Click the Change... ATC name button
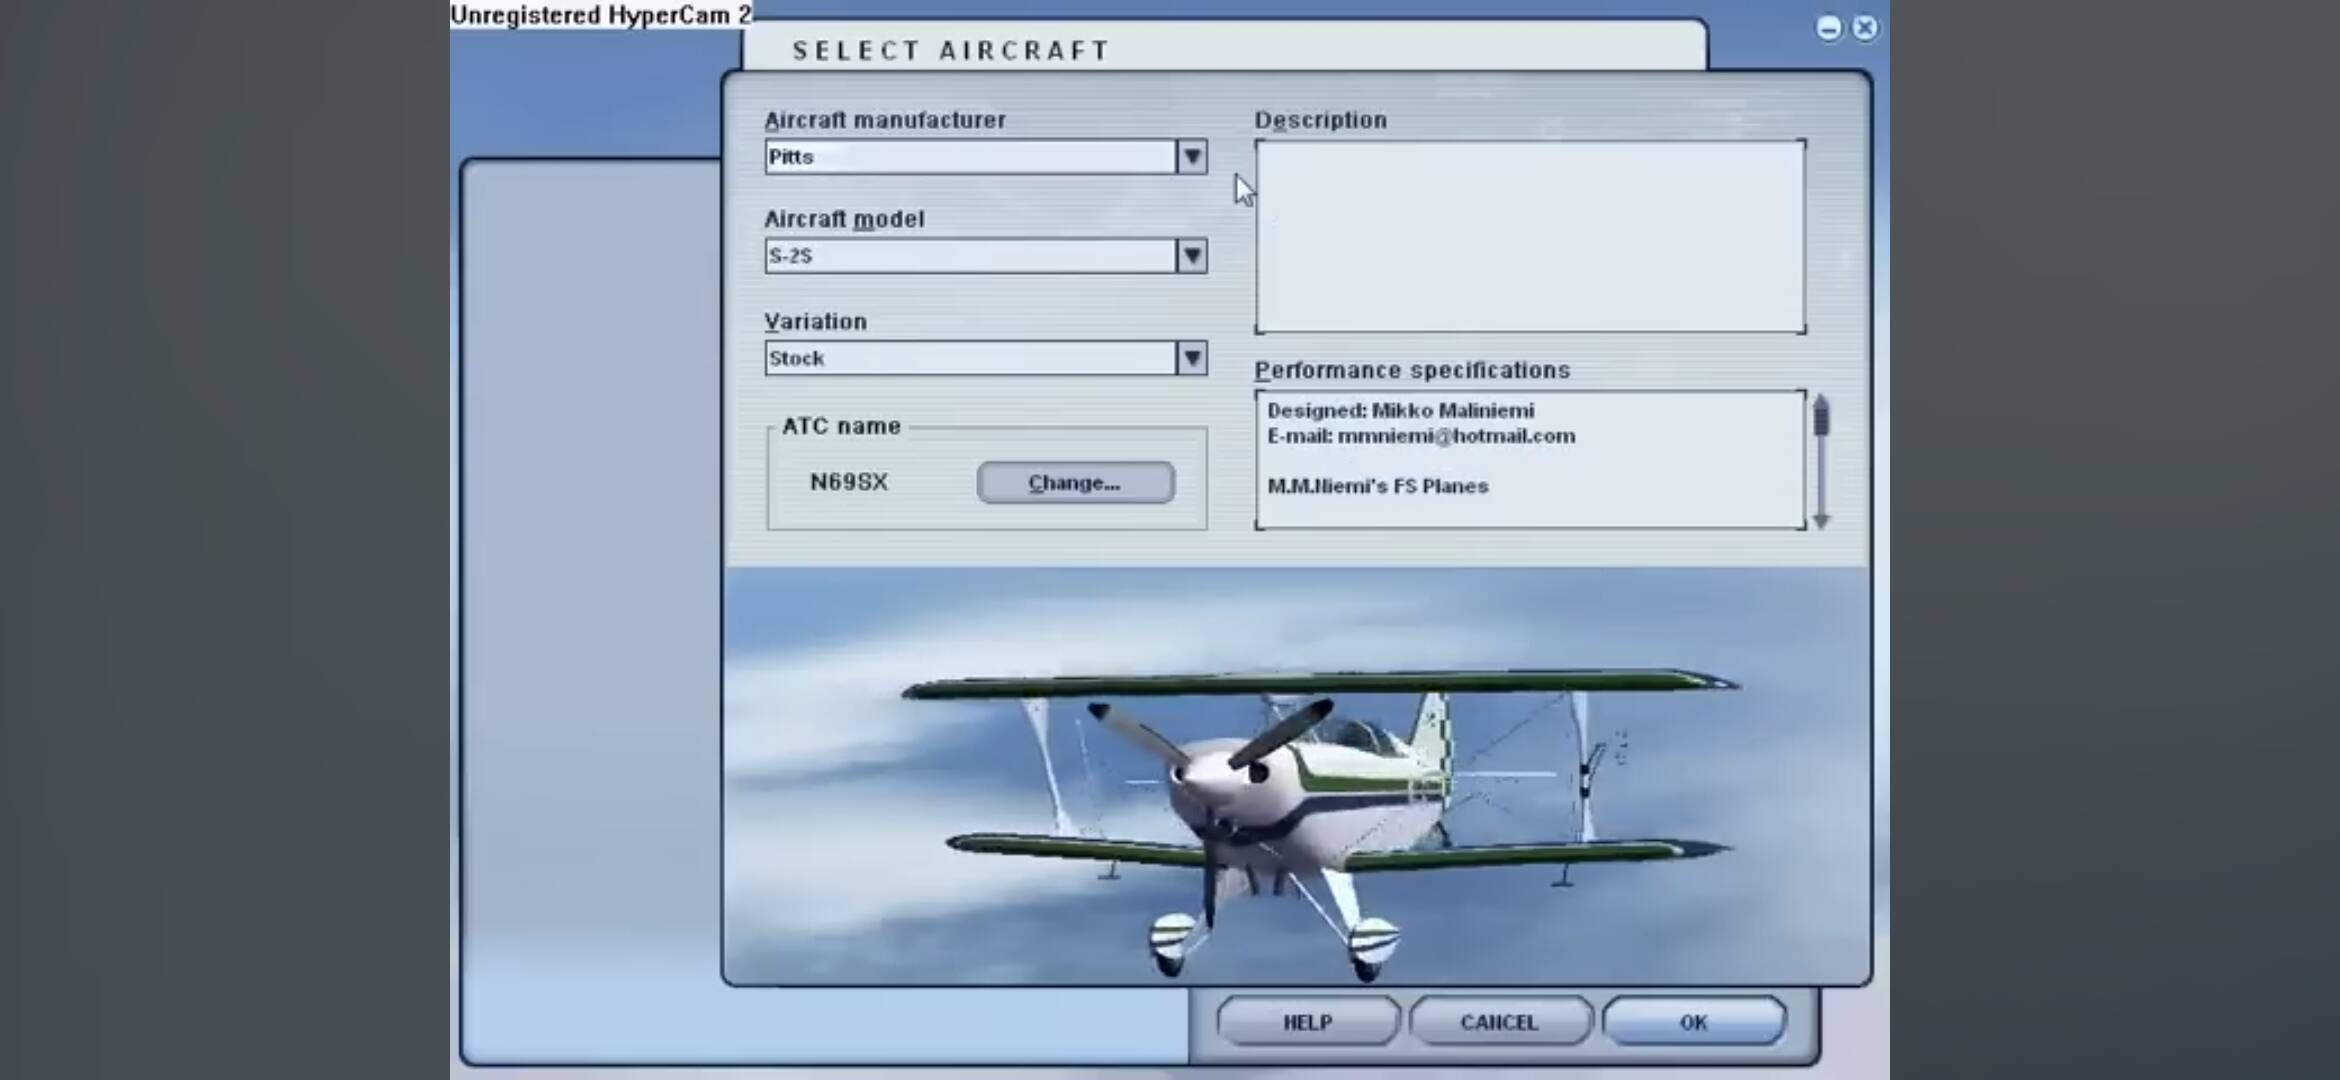Viewport: 2340px width, 1080px height. [1075, 483]
